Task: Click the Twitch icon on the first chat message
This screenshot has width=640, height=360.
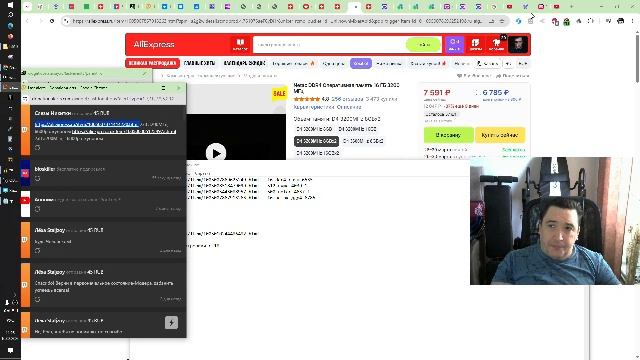Action: point(25,130)
